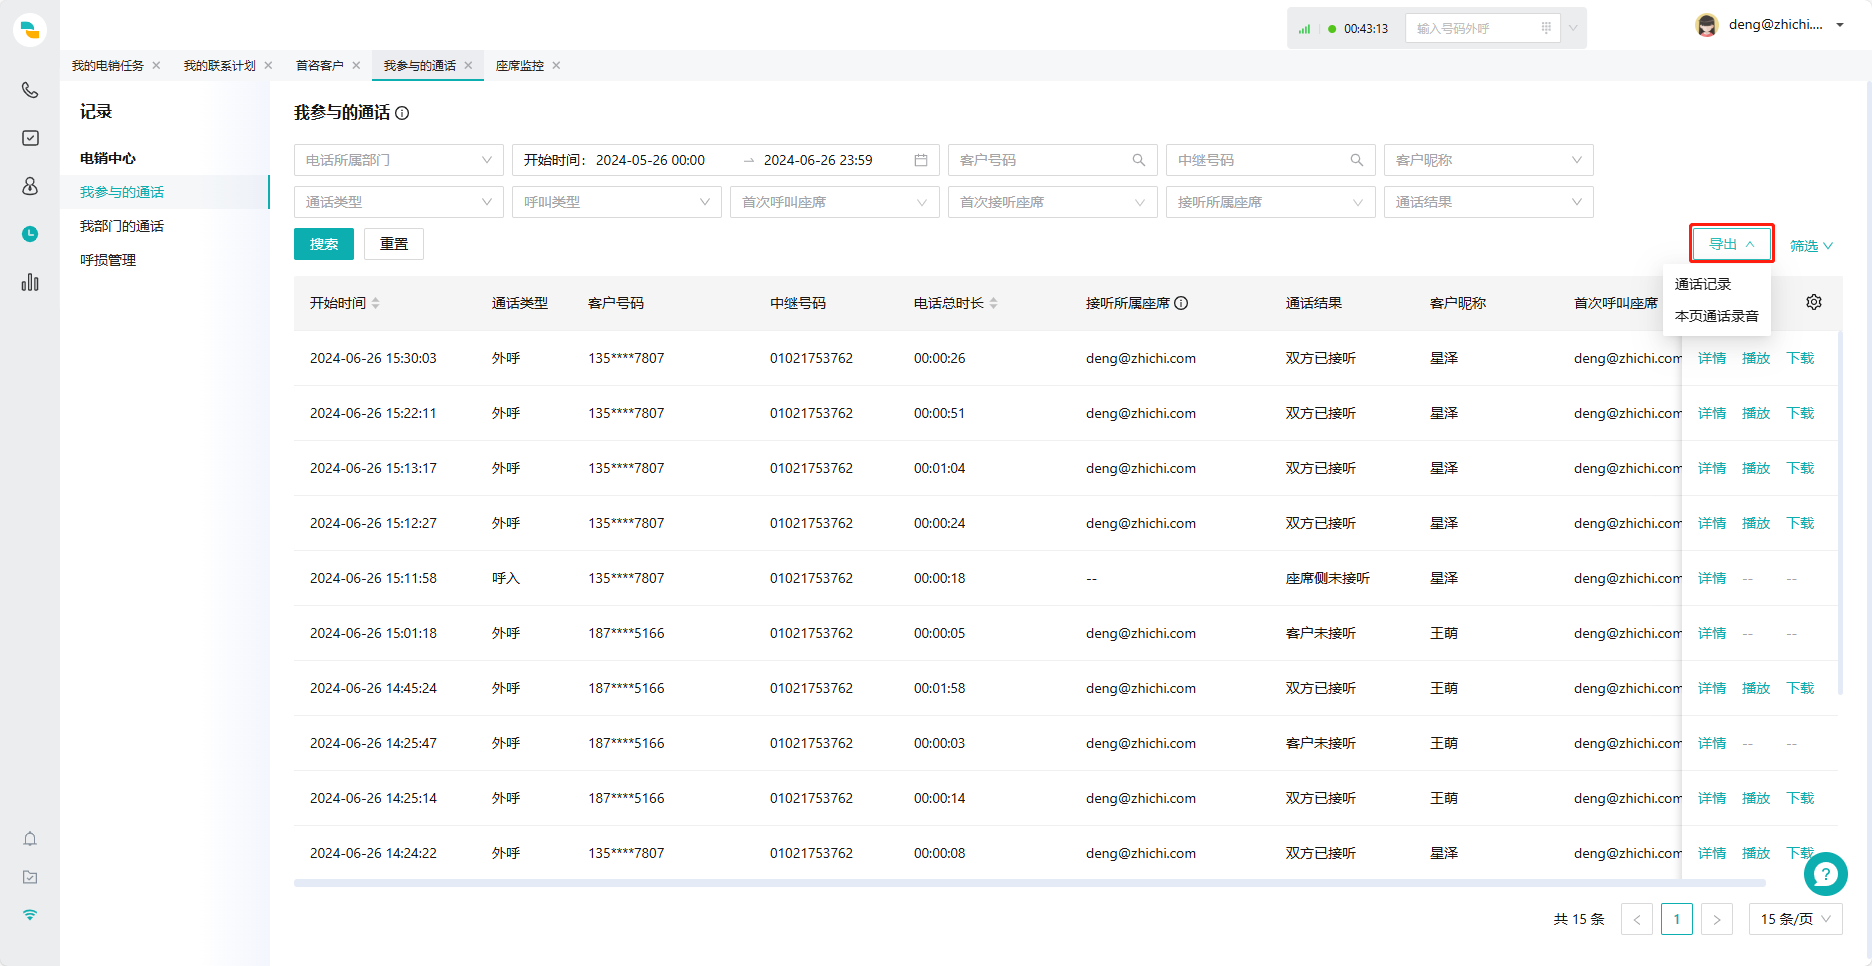The width and height of the screenshot is (1872, 966).
Task: Switch to 我的联系计划 tab
Action: 220,66
